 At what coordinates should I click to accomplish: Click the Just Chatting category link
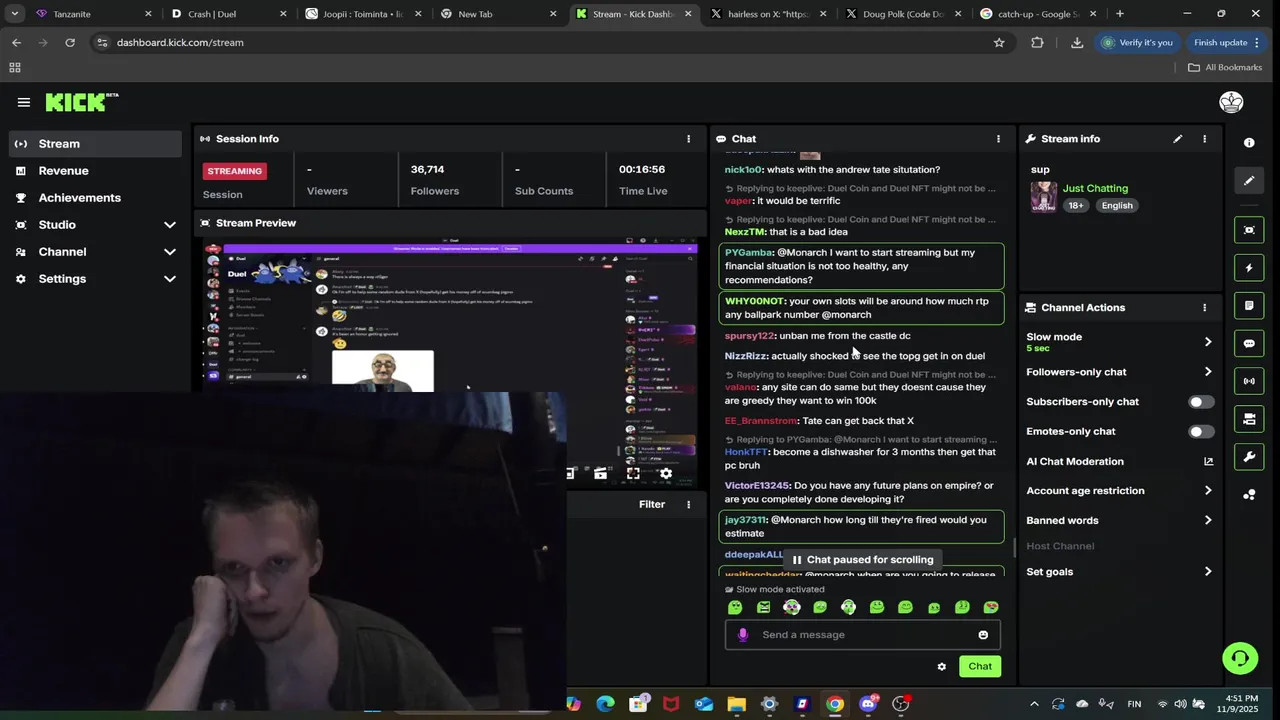1095,188
